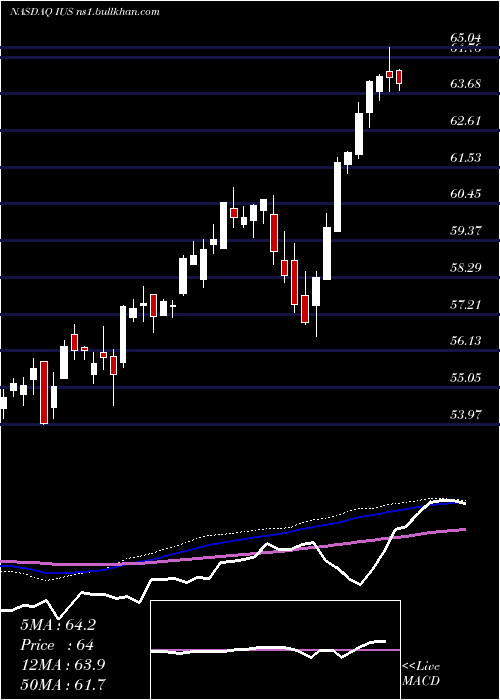Viewport: 500px width, 700px height.
Task: Click the 62.61 price level label
Action: (x=466, y=121)
